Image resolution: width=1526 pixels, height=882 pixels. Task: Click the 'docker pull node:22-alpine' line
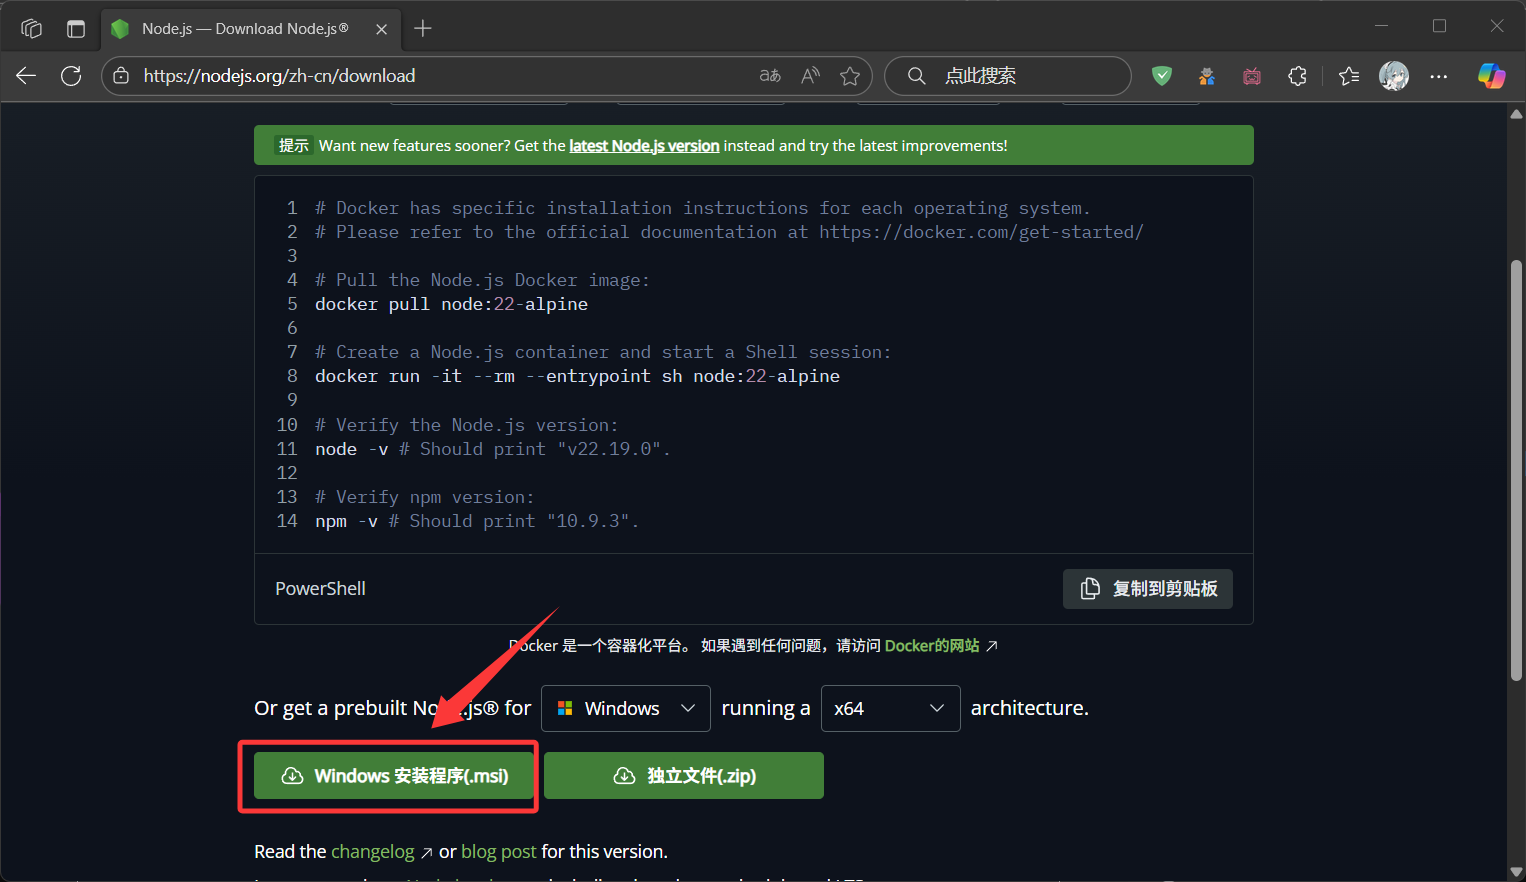coord(451,304)
